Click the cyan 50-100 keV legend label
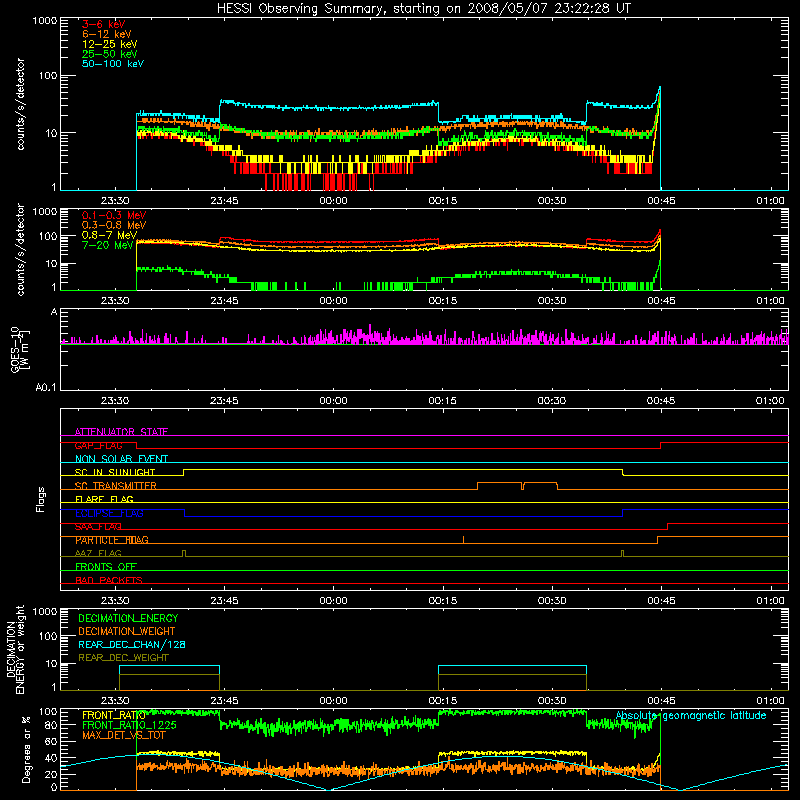The image size is (800, 800). click(113, 64)
